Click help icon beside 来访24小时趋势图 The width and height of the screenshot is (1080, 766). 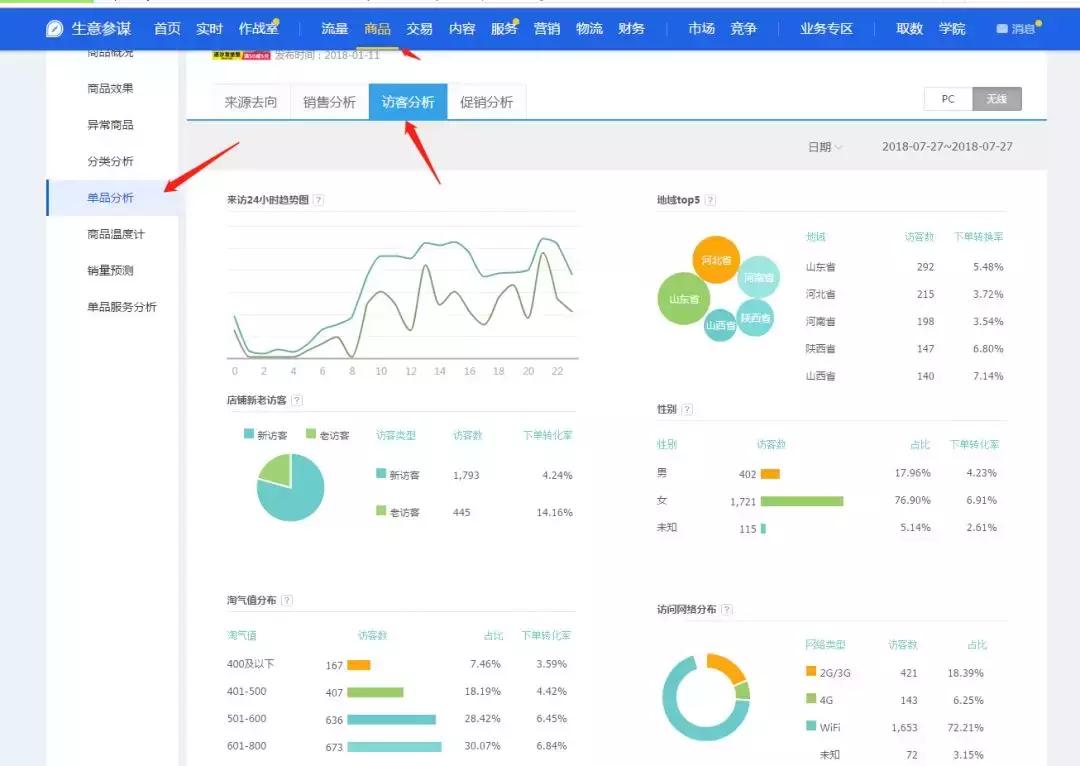(319, 200)
